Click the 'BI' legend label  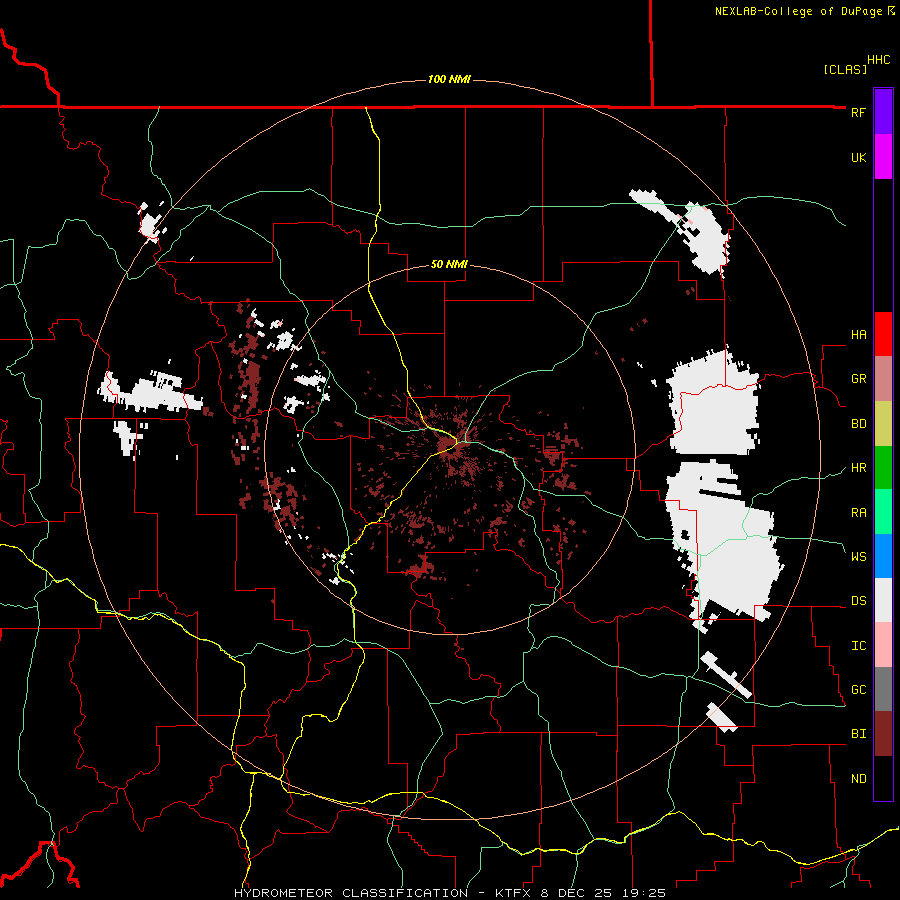858,734
